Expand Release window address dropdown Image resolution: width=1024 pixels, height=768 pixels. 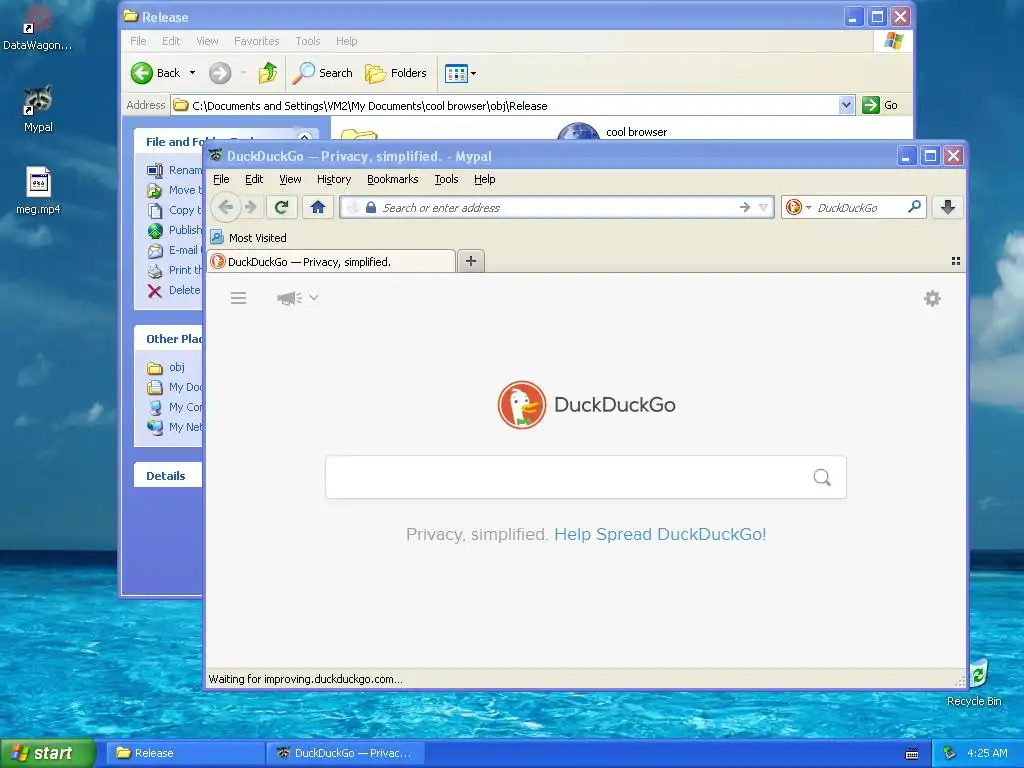[846, 105]
